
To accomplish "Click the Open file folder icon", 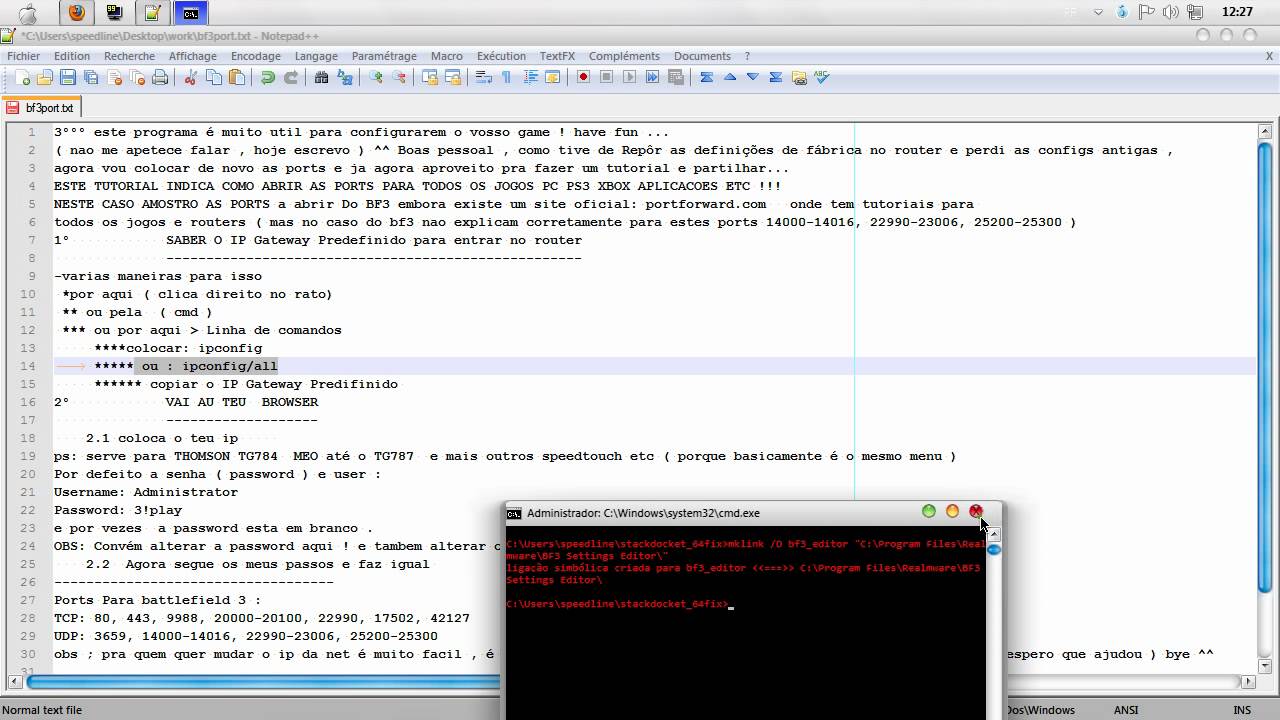I will click(x=44, y=78).
